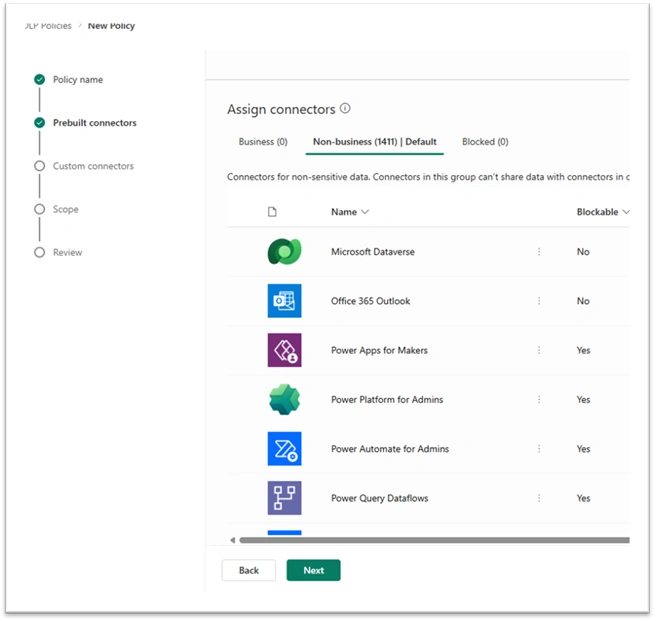
Task: Click the Power Automate for Admins icon
Action: pos(284,449)
